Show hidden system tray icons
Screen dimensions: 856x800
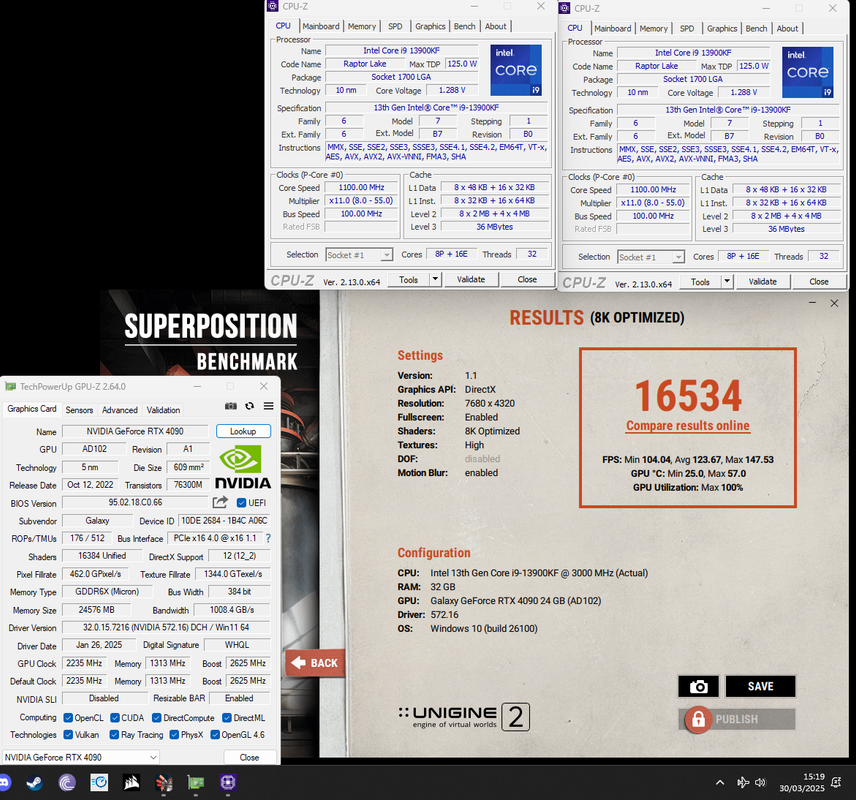pyautogui.click(x=720, y=783)
